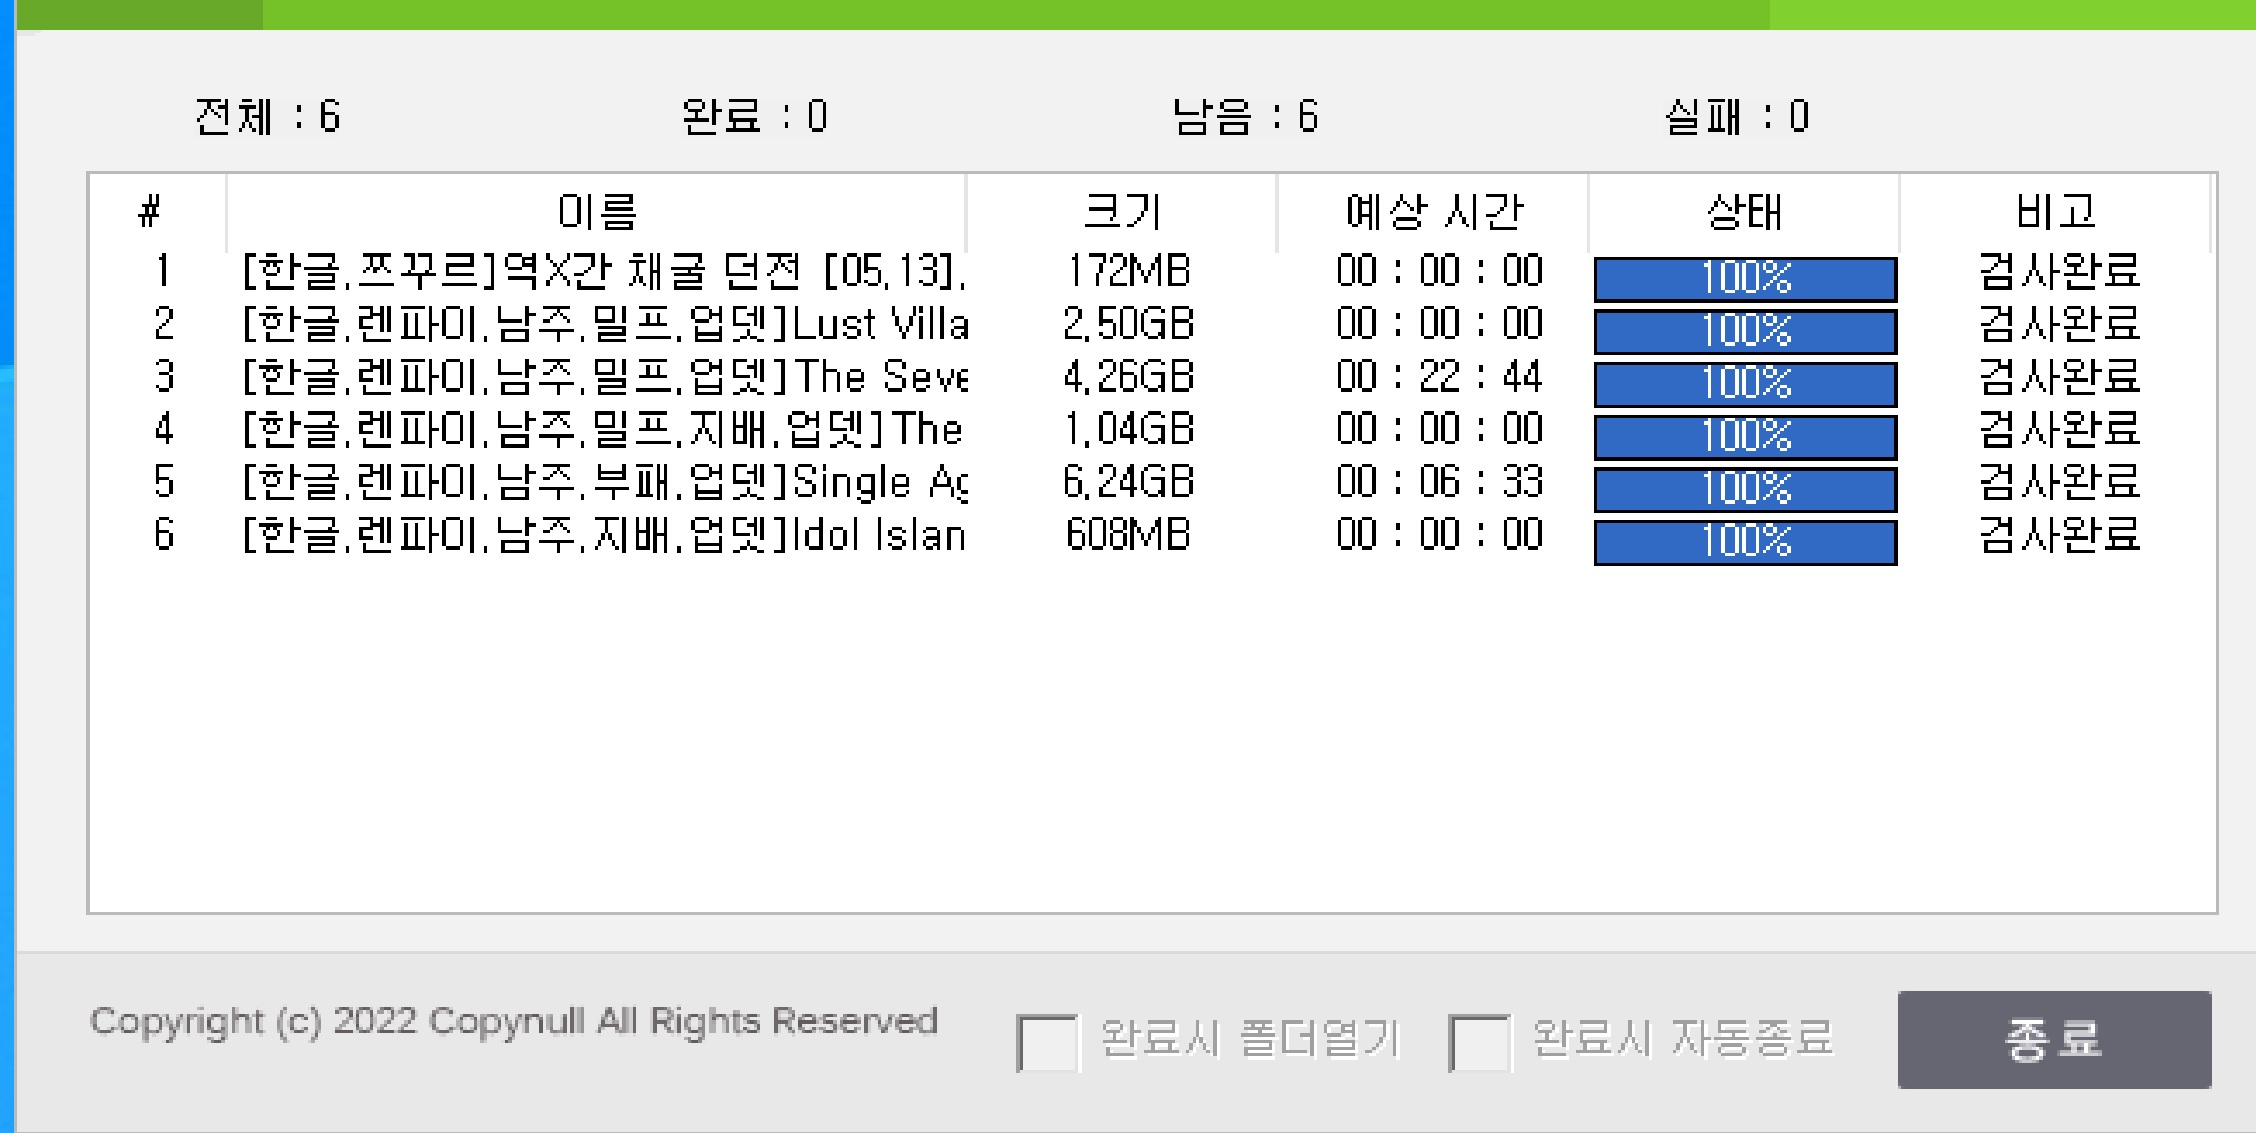Select the 4.26GB The Seve item row

(603, 377)
